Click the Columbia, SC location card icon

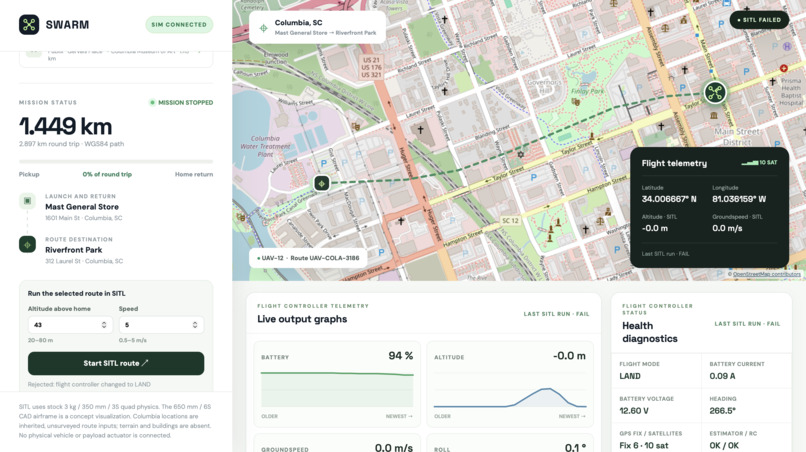click(263, 28)
